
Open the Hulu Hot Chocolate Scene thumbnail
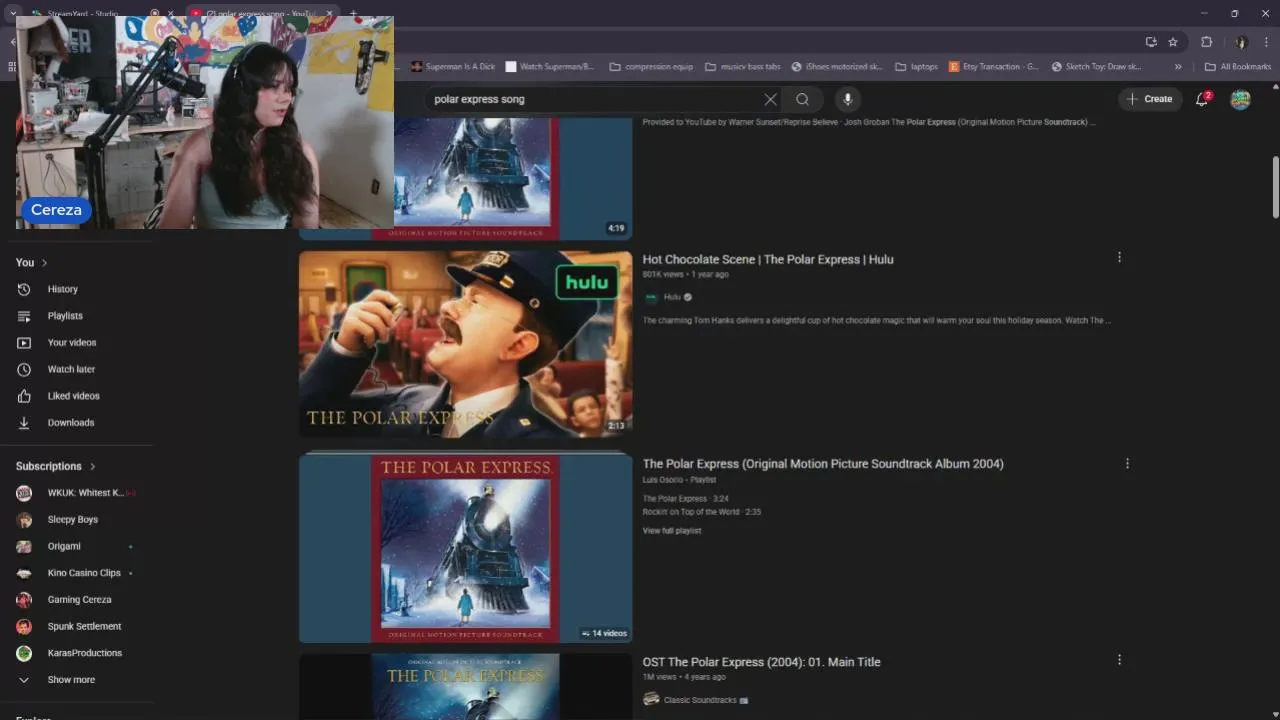[x=465, y=344]
